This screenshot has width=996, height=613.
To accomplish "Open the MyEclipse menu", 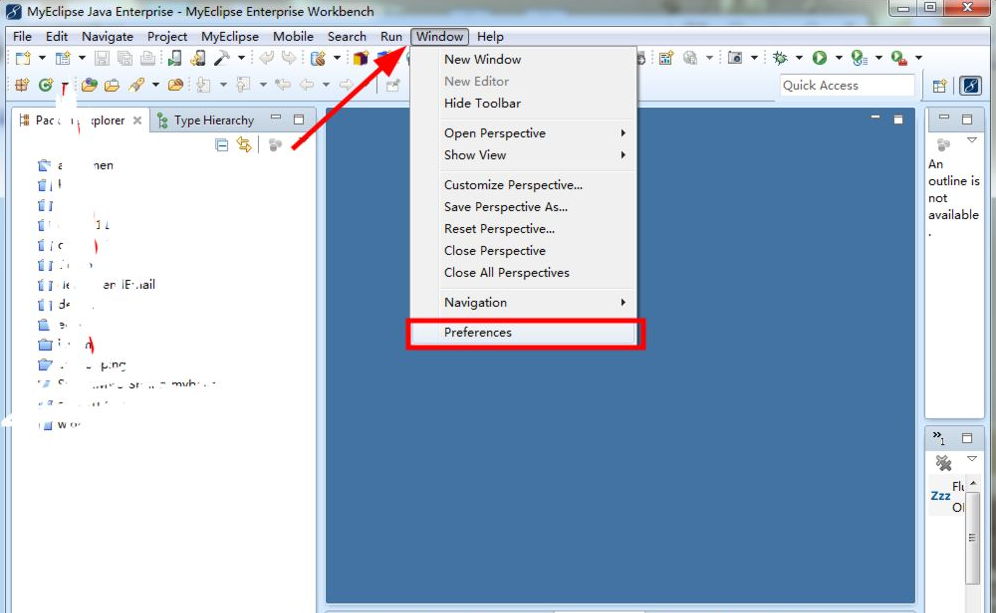I will pos(230,36).
